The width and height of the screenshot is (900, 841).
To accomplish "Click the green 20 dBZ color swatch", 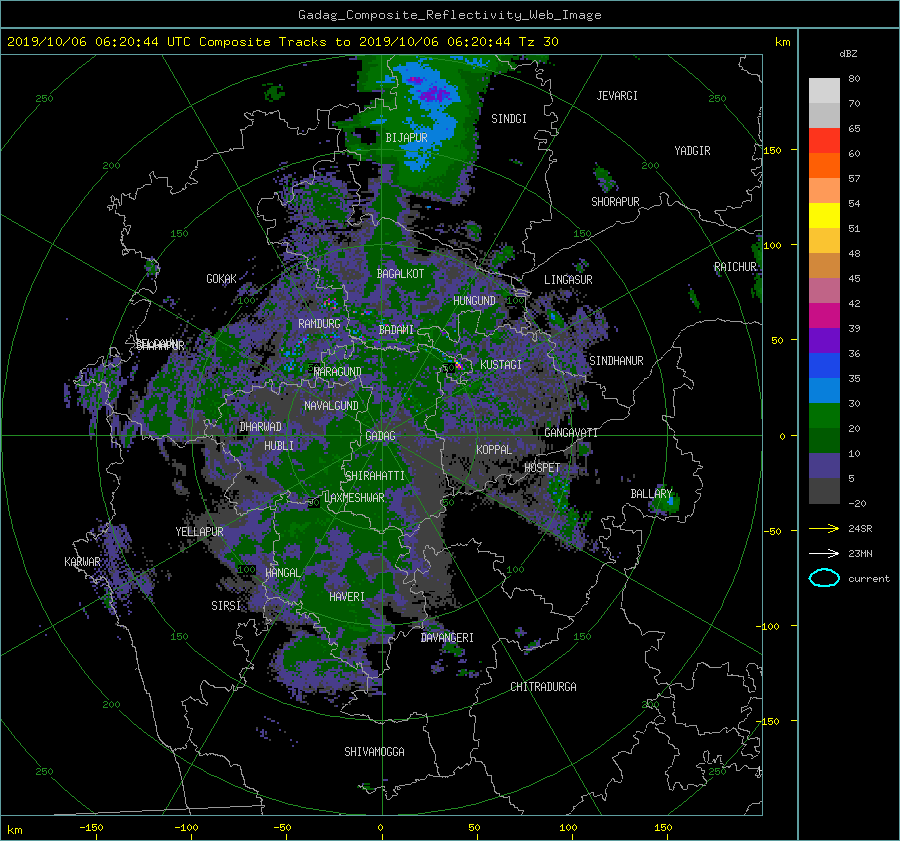I will point(824,416).
